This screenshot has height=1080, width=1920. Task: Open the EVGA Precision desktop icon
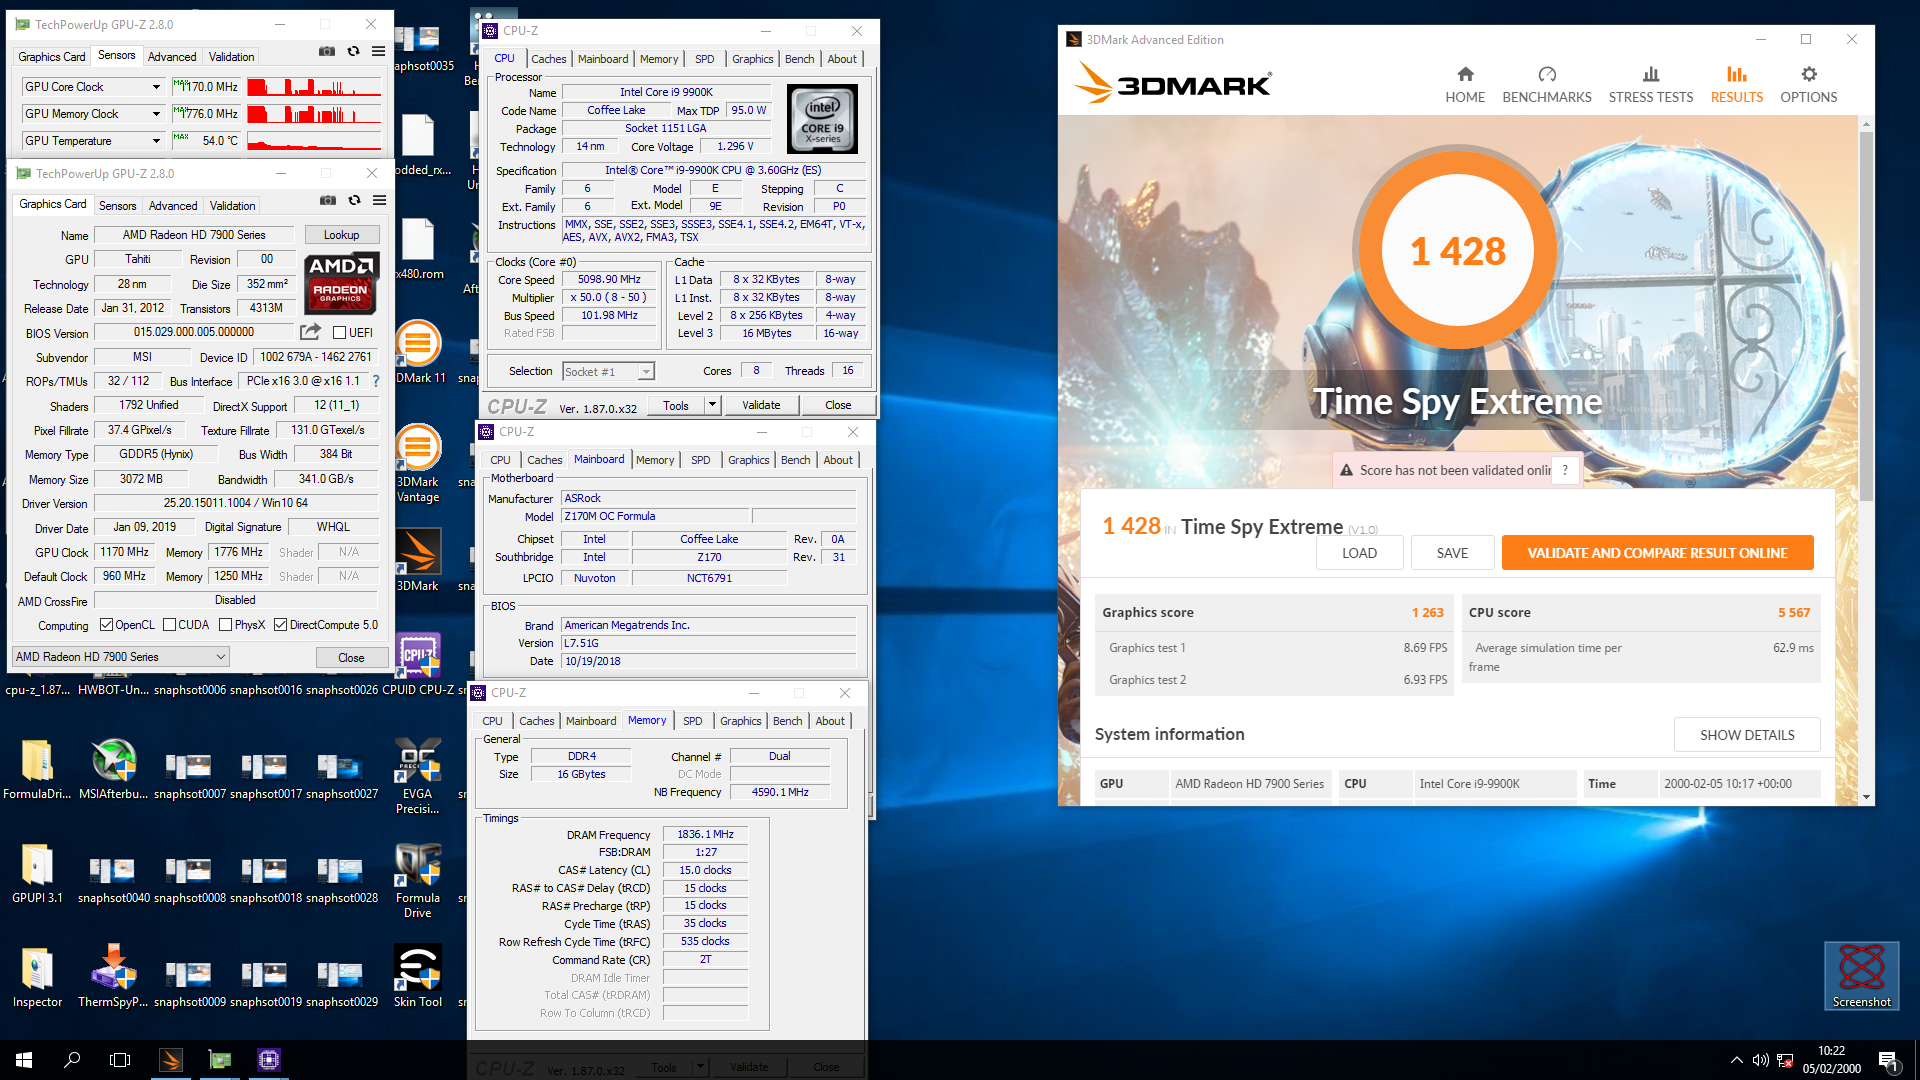click(417, 775)
